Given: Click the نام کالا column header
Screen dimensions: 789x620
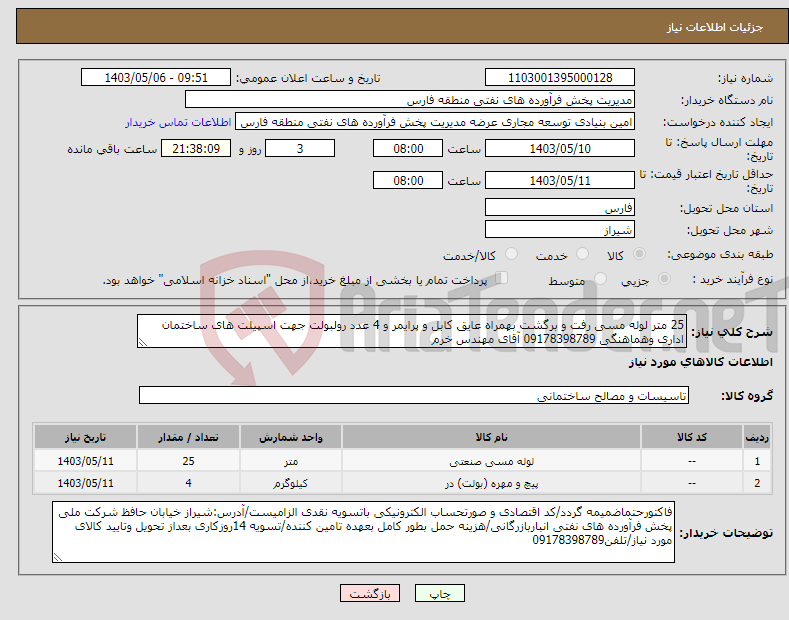Looking at the screenshot, I should pos(491,437).
